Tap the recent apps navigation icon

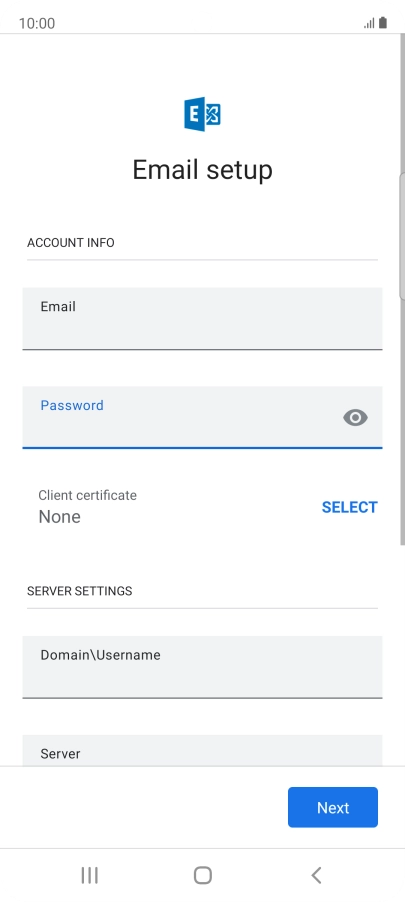click(x=89, y=875)
